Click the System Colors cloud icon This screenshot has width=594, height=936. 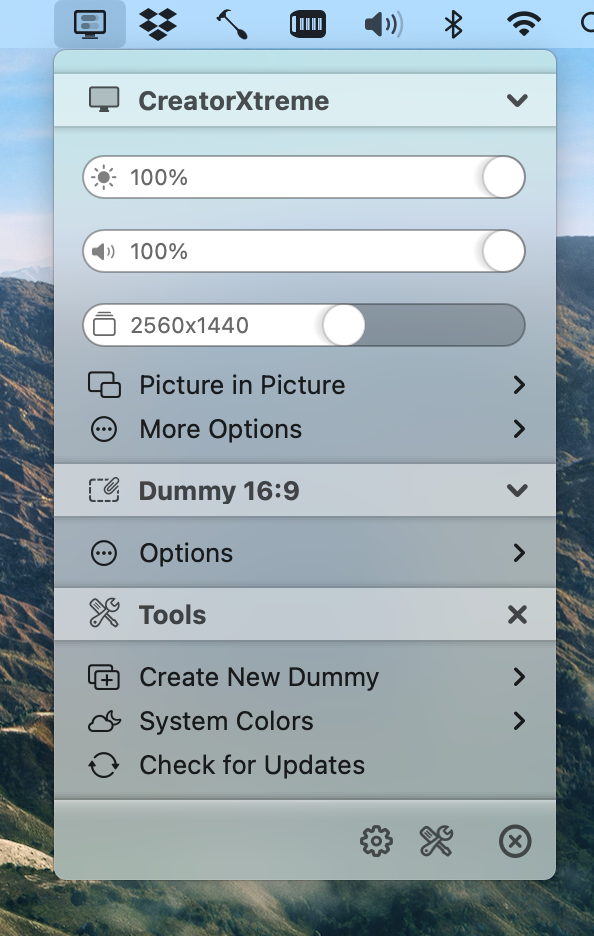coord(106,721)
